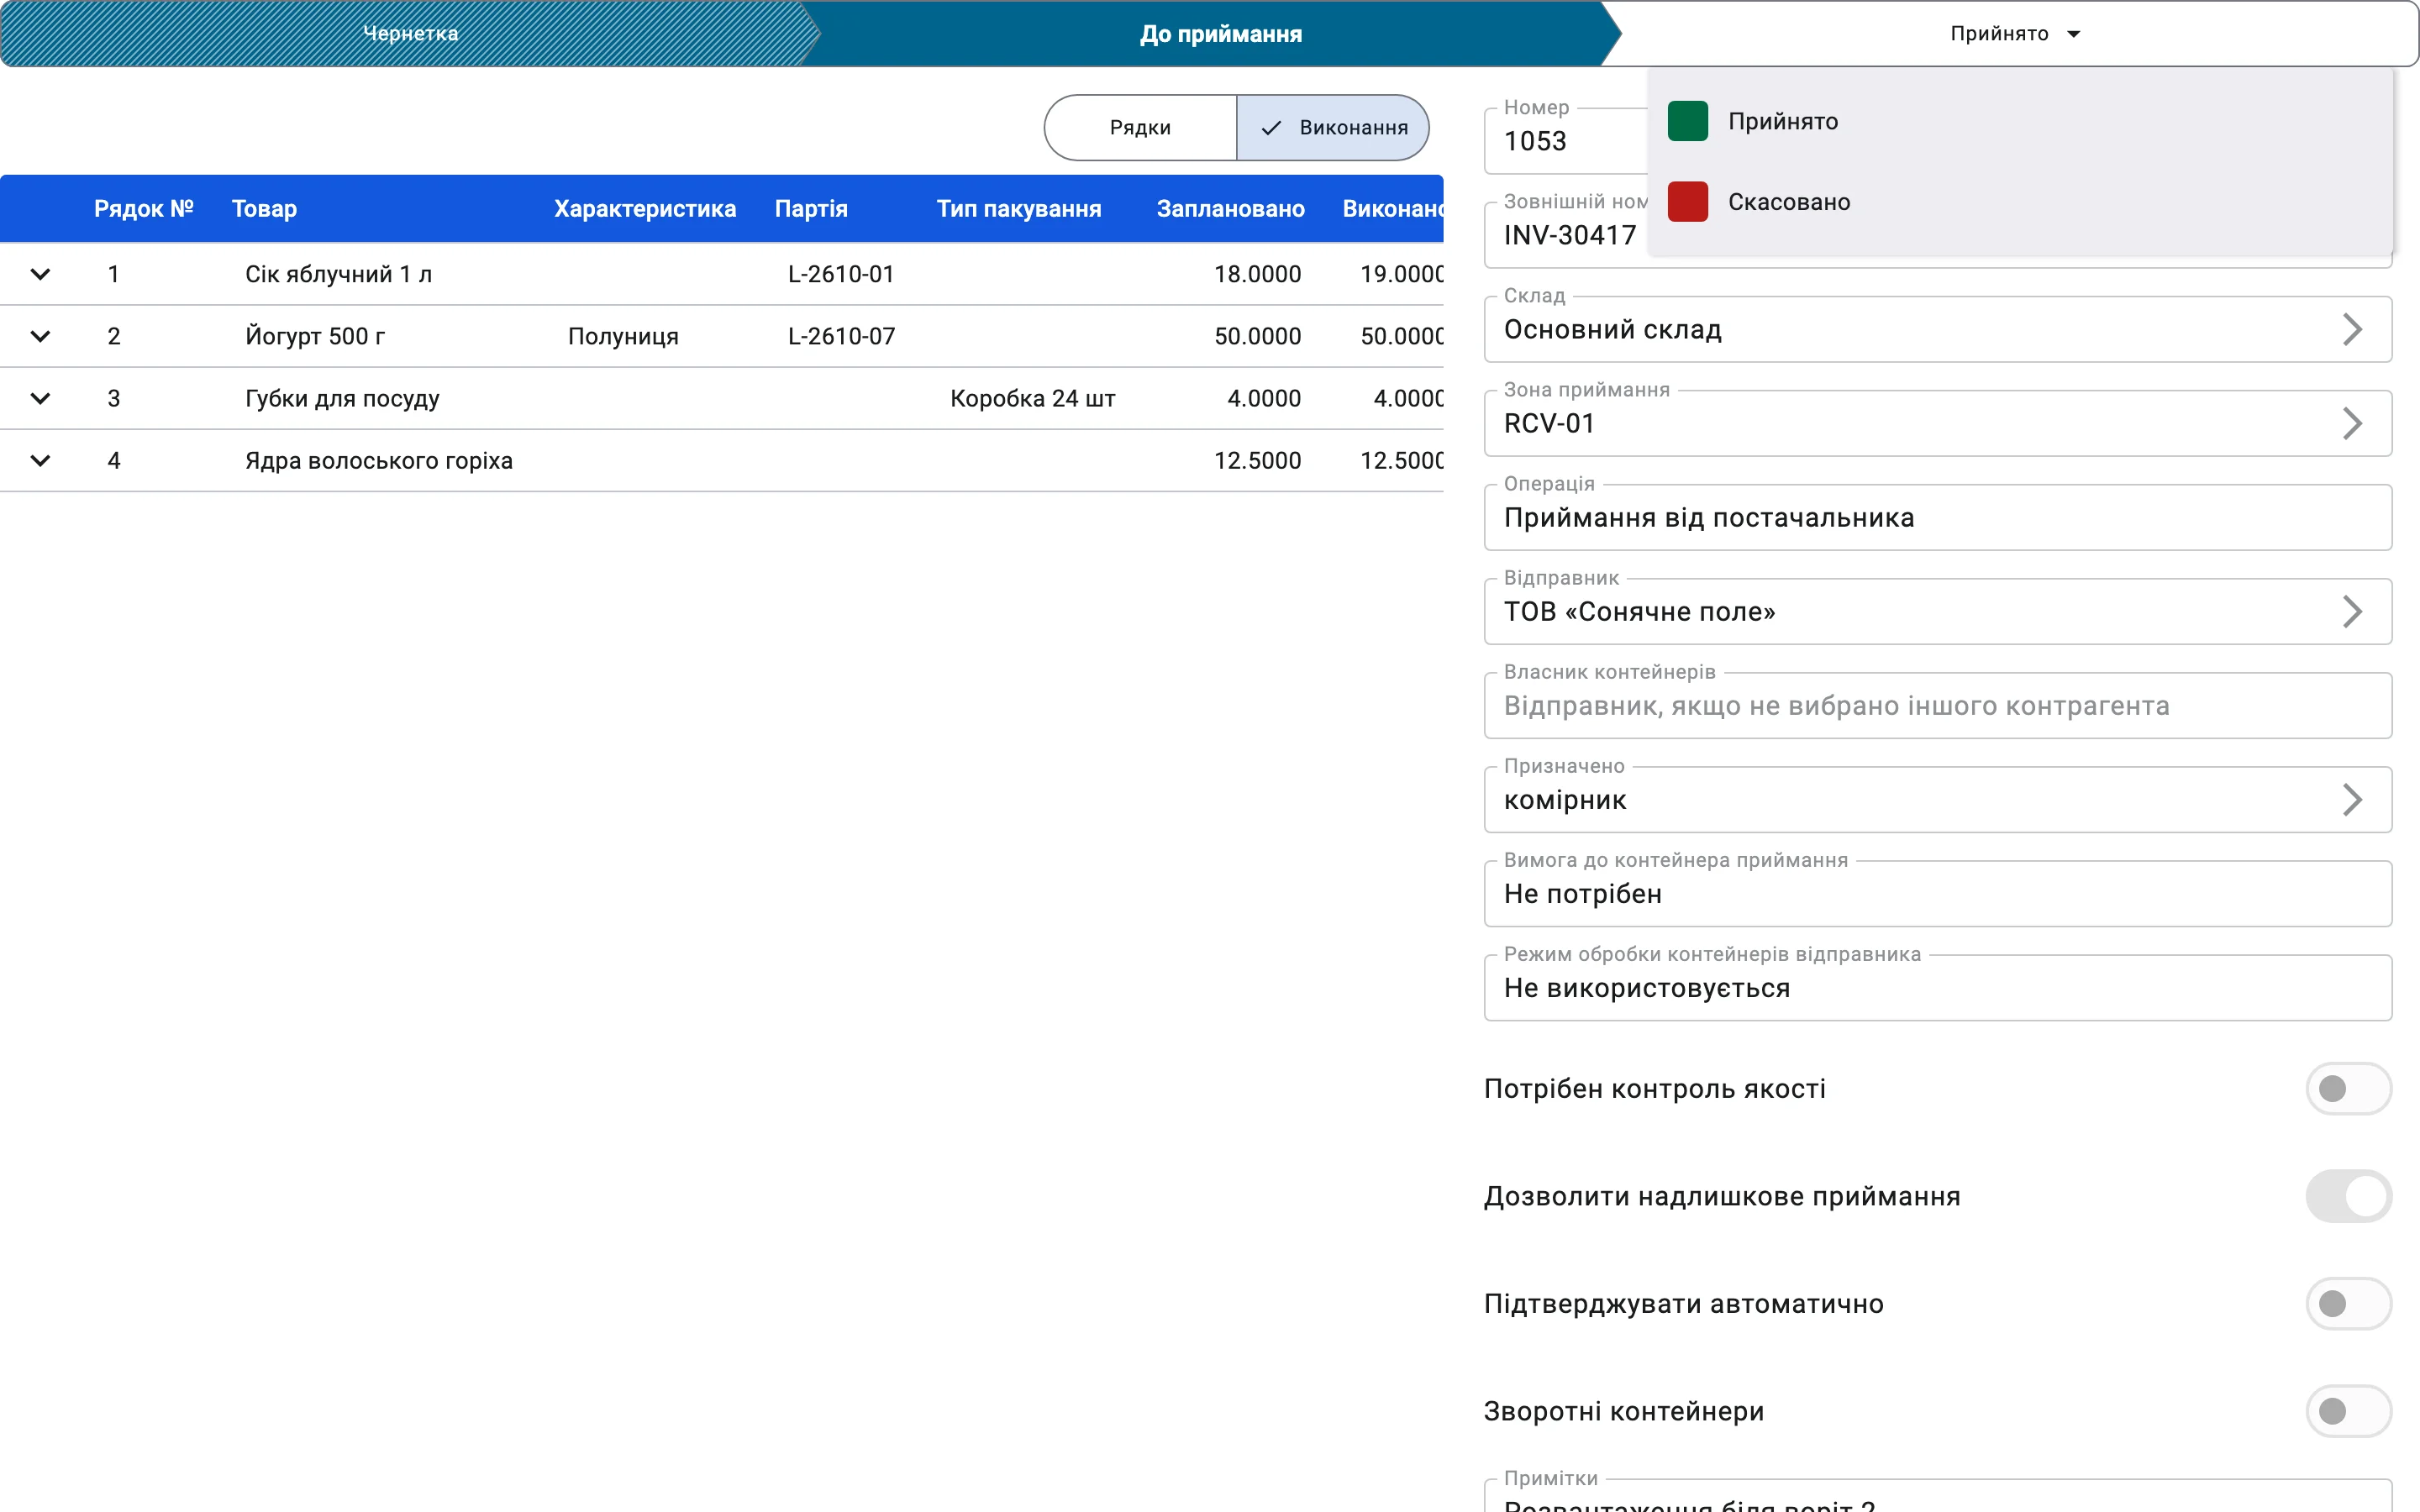Screen dimensions: 2420x1512
Task: Click the green Прийнято color swatch
Action: pyautogui.click(x=1688, y=121)
